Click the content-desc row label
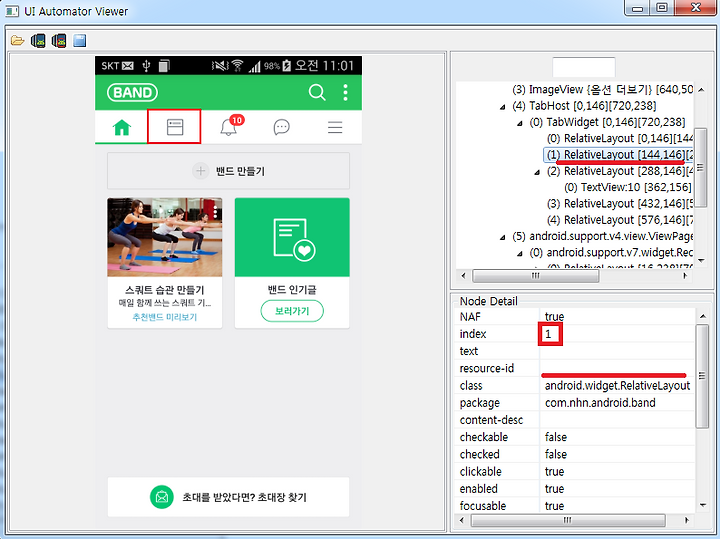 (491, 420)
